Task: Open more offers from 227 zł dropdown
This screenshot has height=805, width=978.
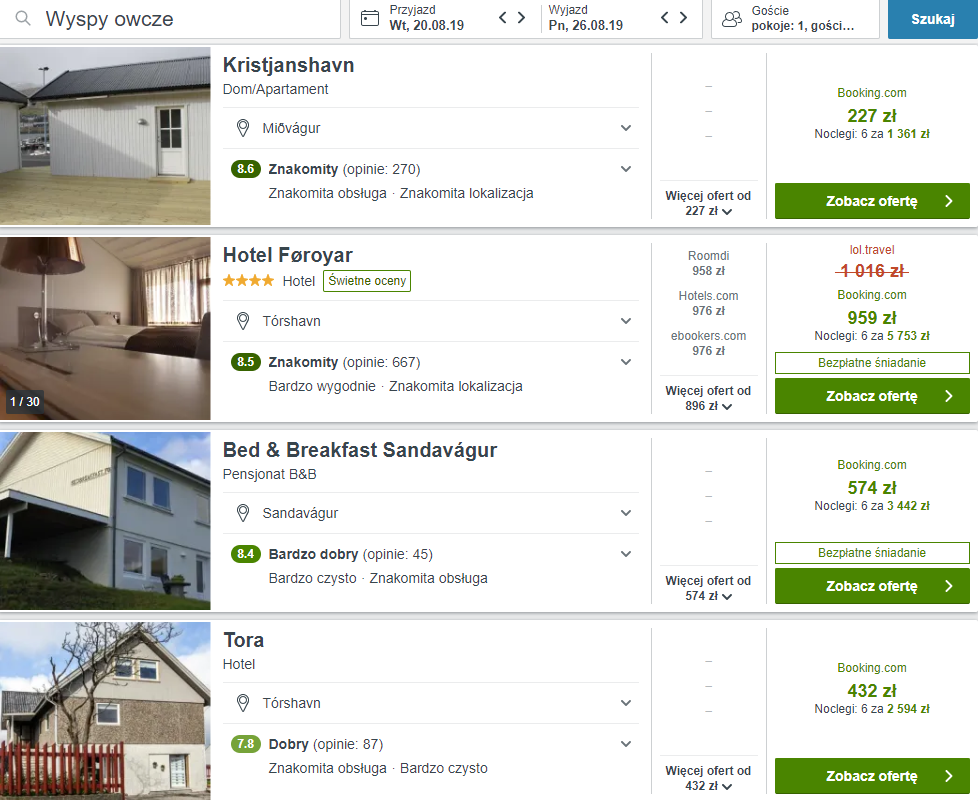Action: [x=708, y=204]
